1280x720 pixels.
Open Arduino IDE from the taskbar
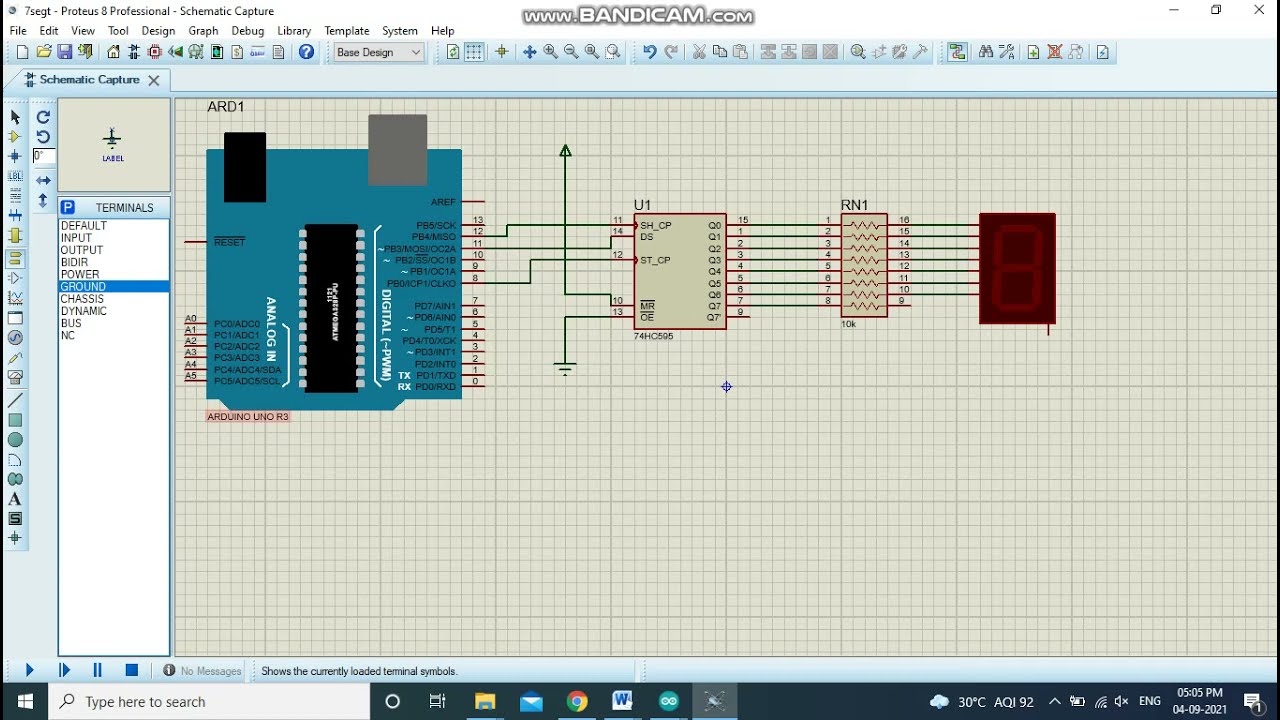[x=669, y=701]
